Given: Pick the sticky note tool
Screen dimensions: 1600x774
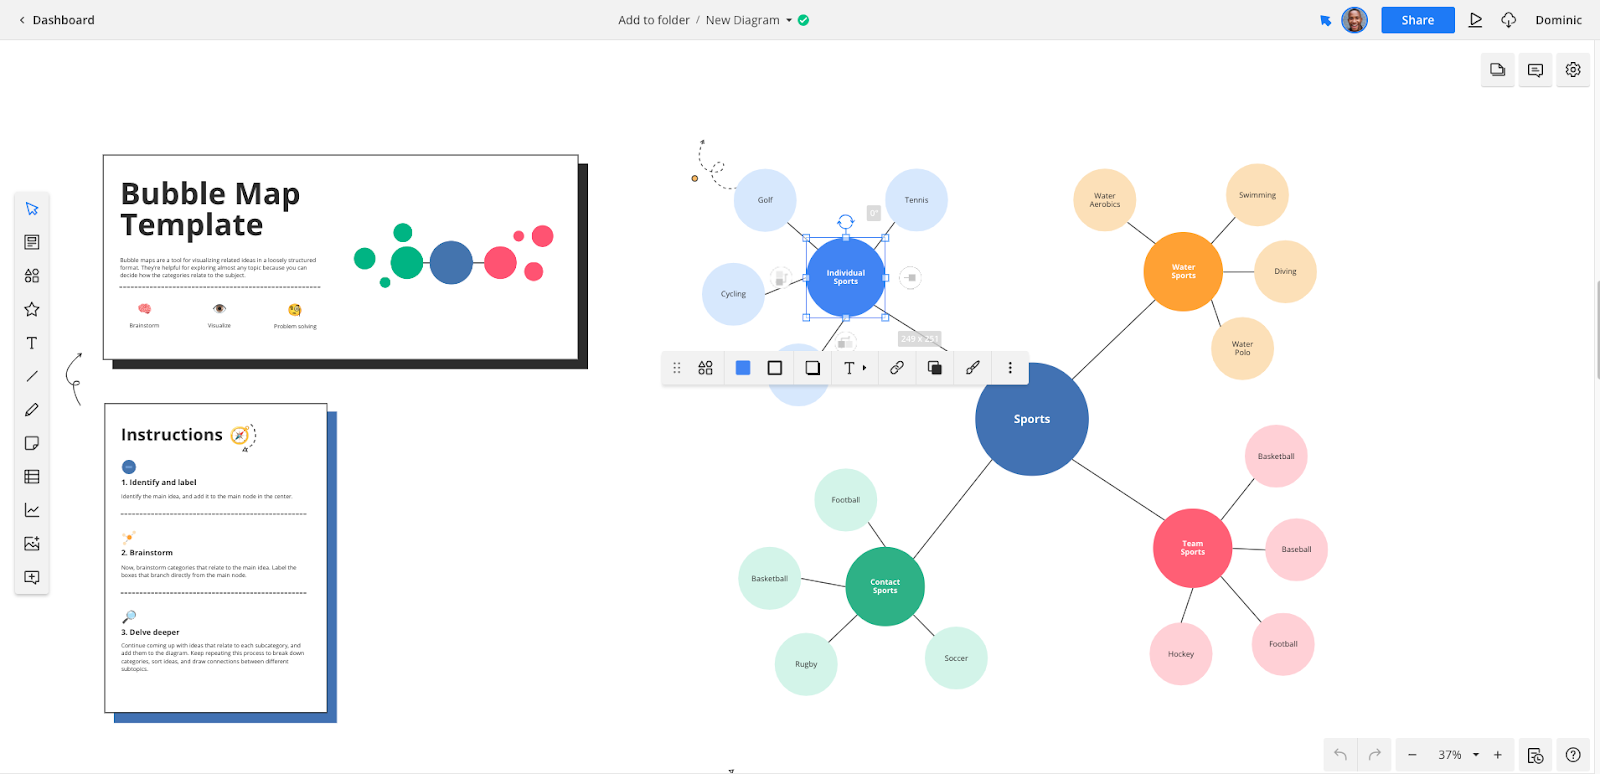Looking at the screenshot, I should pyautogui.click(x=32, y=443).
